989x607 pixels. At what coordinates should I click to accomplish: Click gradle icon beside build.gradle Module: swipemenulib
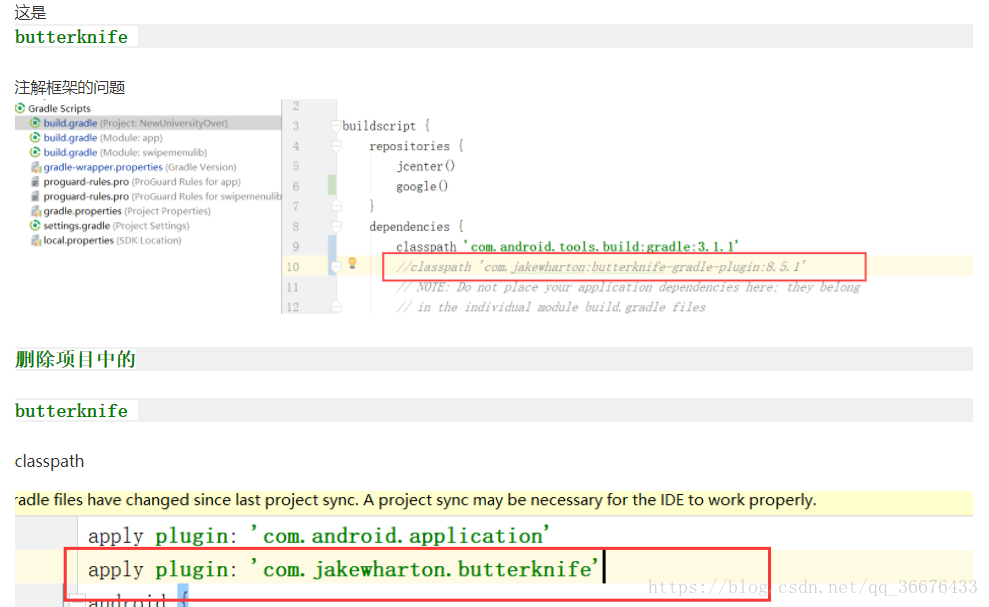point(35,152)
